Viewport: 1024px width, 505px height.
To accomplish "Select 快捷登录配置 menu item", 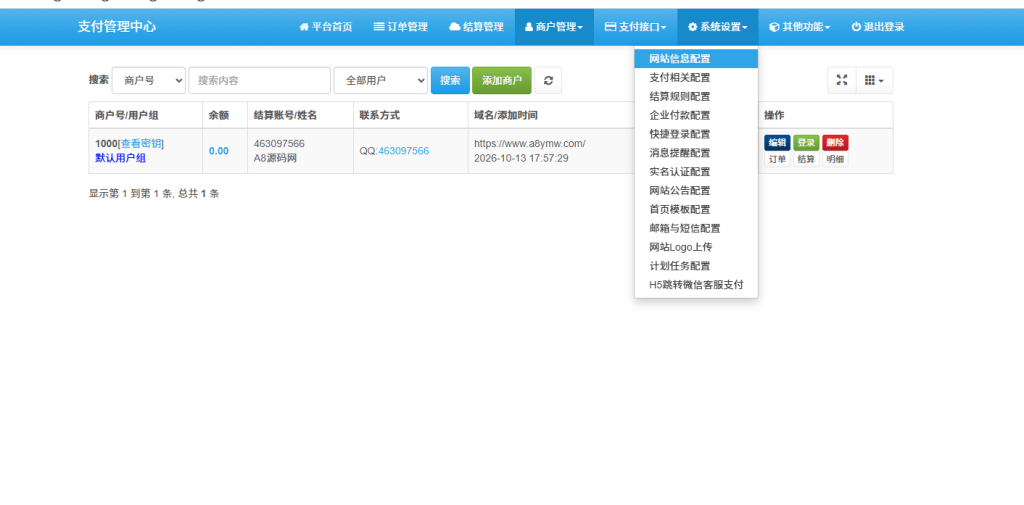I will point(696,135).
